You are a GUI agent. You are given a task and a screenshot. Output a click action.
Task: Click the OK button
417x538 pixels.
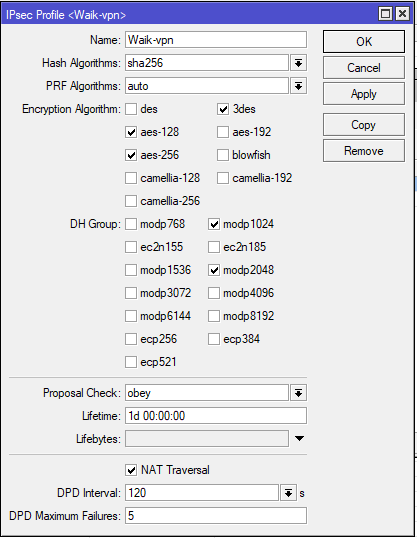(364, 42)
